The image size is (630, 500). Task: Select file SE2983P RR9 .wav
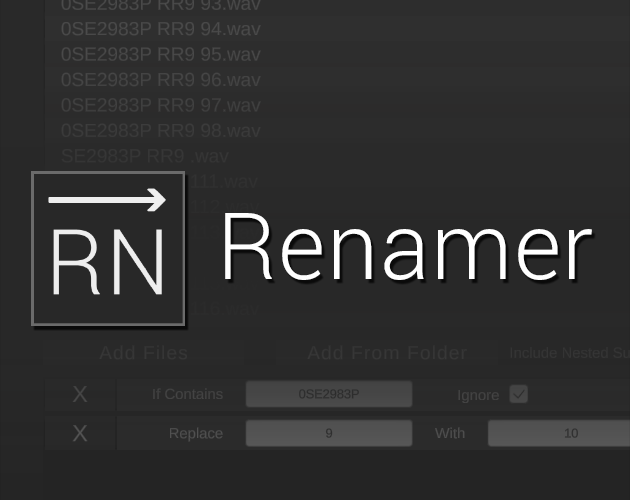pyautogui.click(x=145, y=156)
